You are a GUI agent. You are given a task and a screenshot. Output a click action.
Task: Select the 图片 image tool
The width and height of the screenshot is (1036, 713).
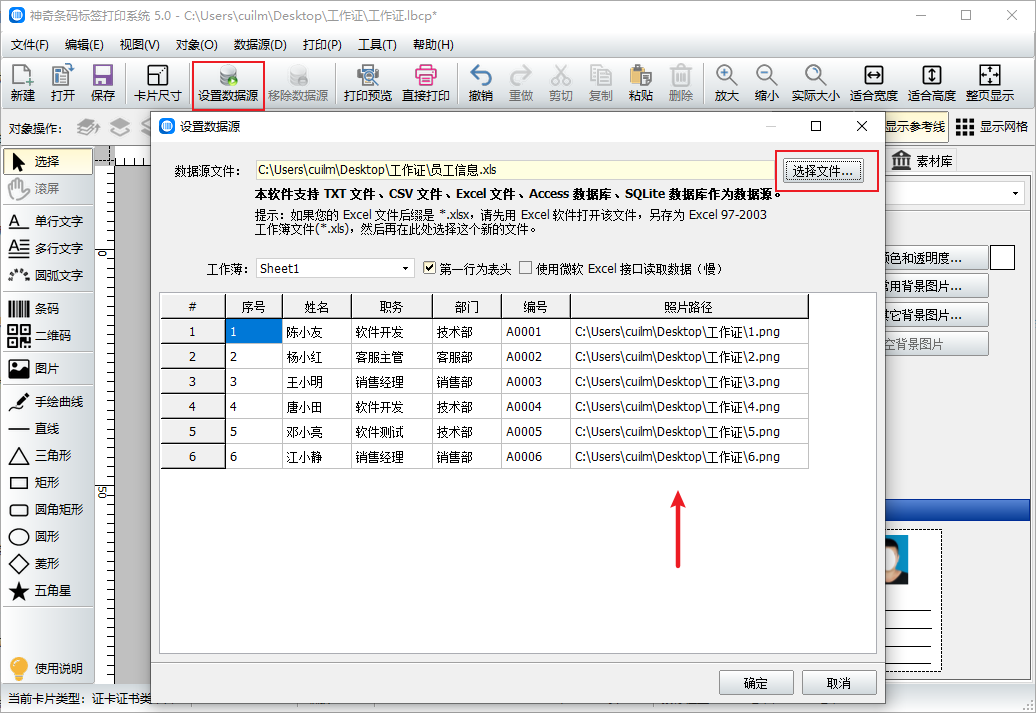[x=48, y=369]
